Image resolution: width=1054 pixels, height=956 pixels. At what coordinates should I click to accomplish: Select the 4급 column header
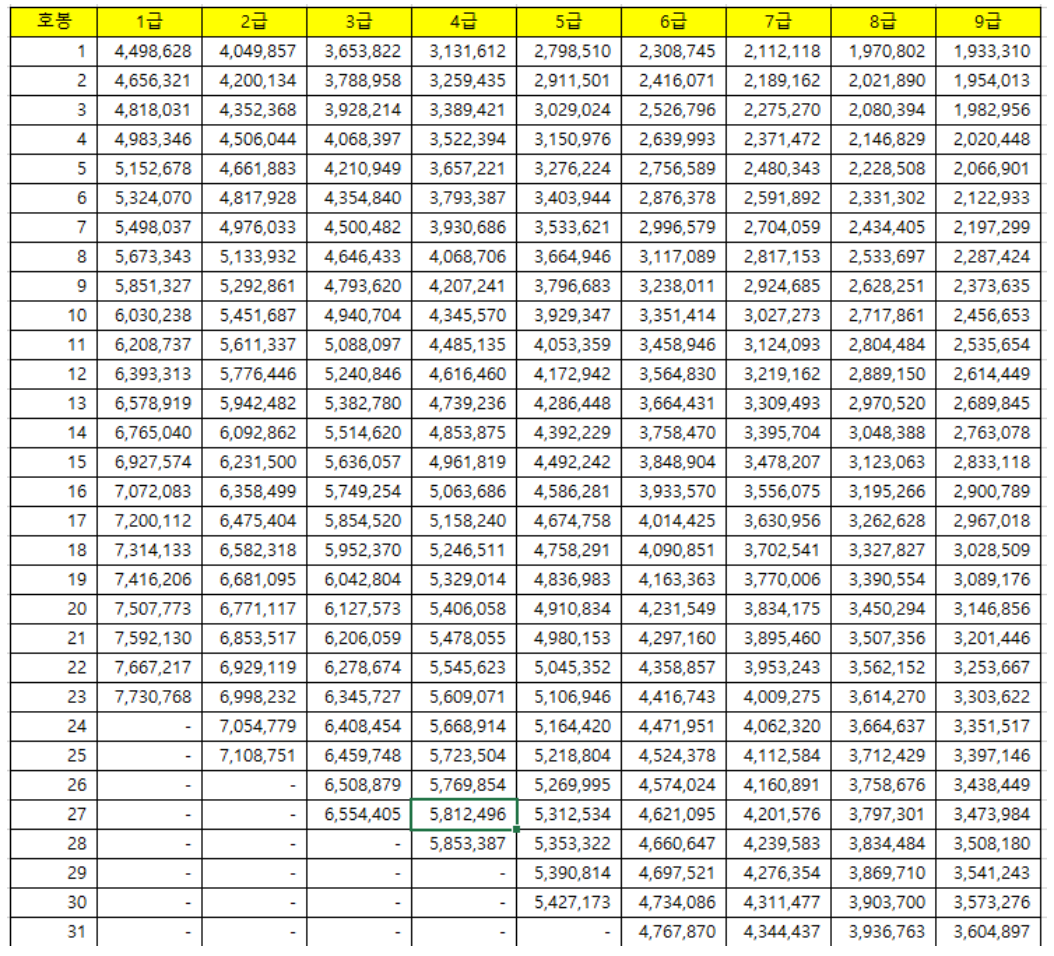point(464,22)
